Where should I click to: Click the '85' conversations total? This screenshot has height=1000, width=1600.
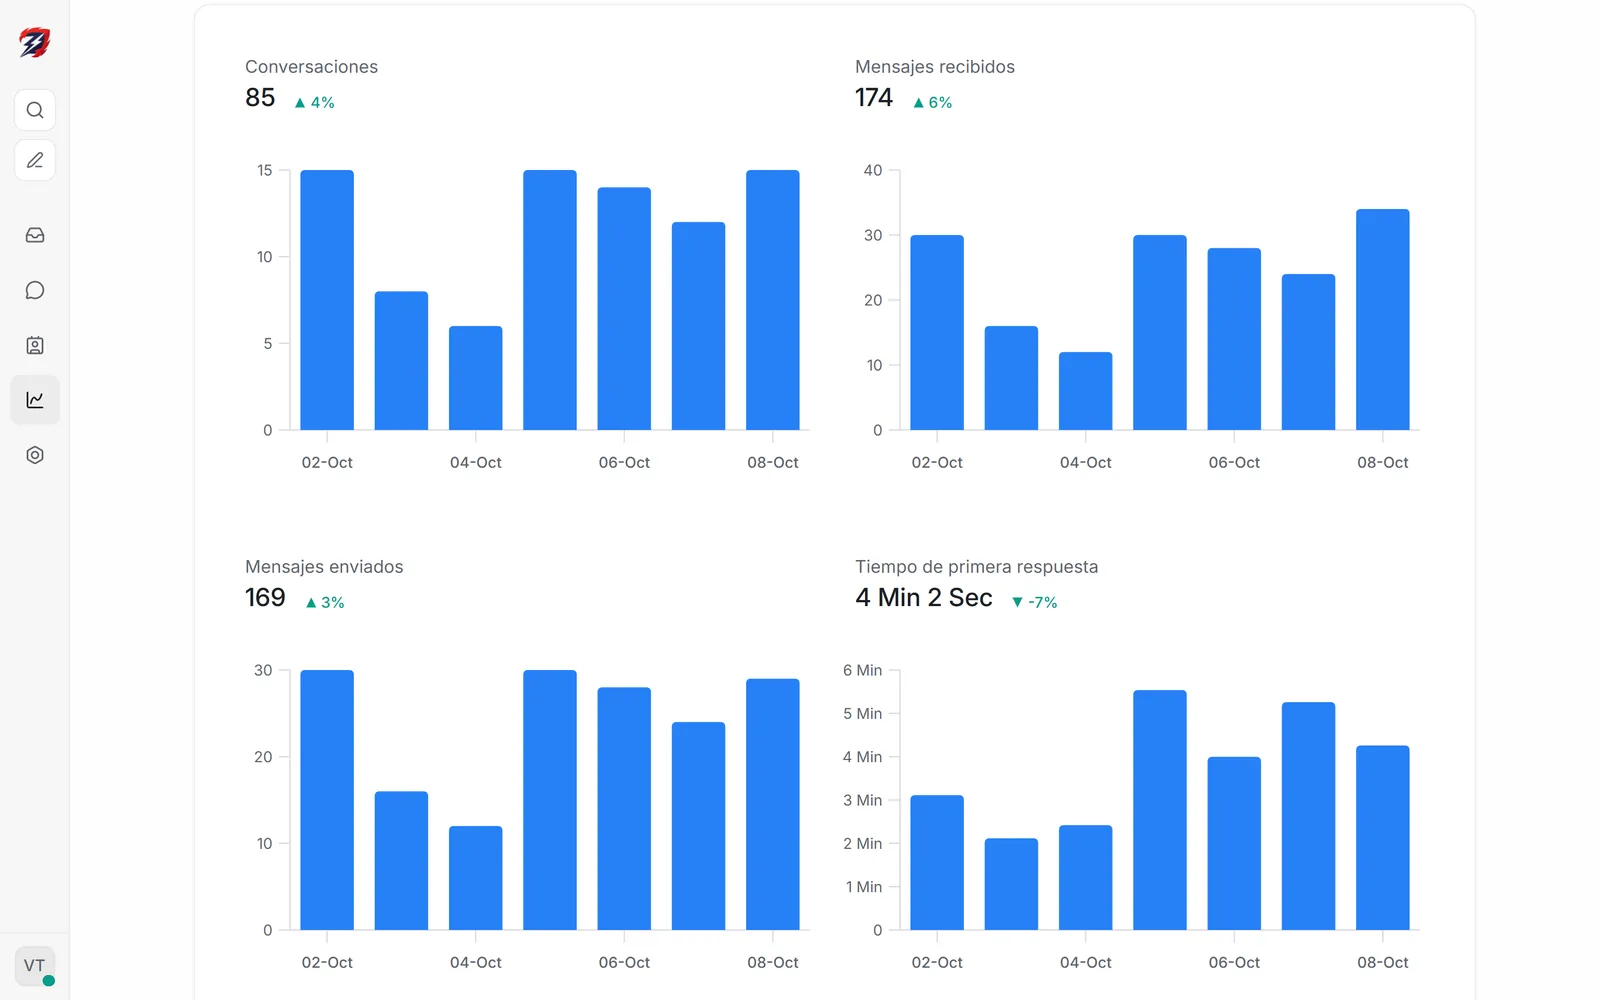[x=260, y=98]
